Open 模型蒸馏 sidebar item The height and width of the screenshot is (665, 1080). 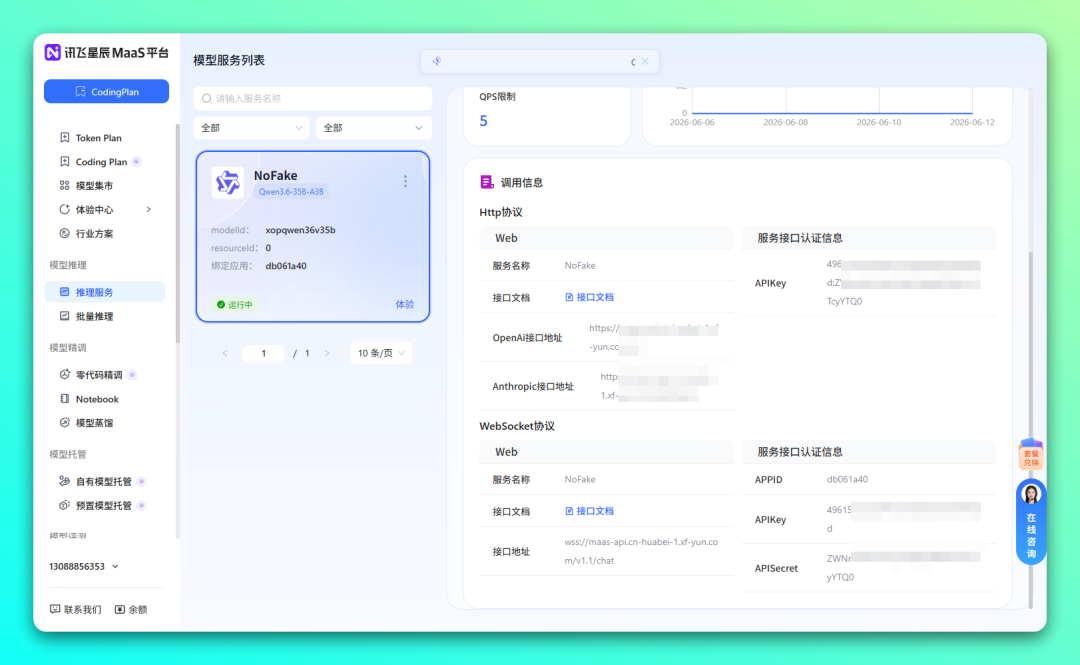click(x=94, y=423)
